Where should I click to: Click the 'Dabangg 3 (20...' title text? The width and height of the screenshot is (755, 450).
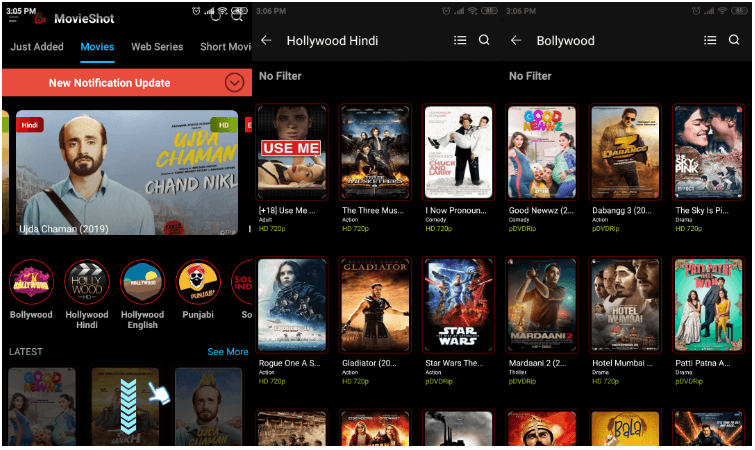point(622,210)
